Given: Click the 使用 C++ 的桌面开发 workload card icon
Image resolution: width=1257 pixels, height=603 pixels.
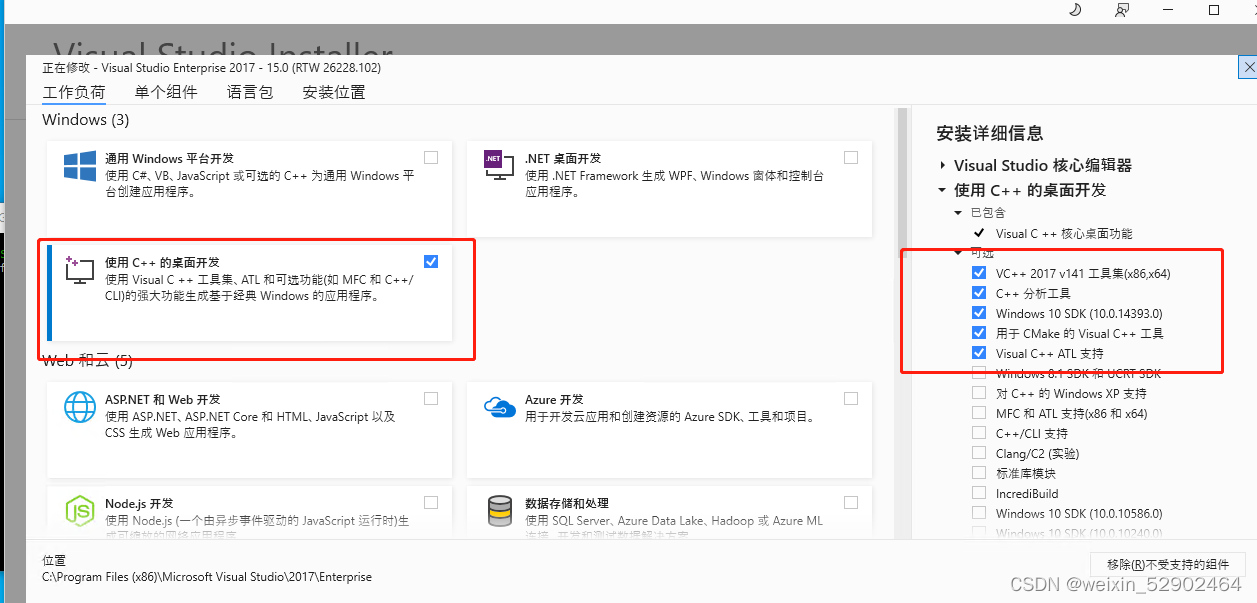Looking at the screenshot, I should (x=79, y=270).
